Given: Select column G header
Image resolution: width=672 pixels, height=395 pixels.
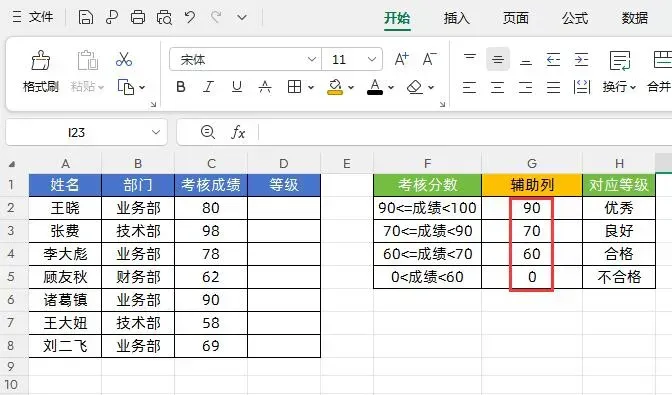Looking at the screenshot, I should pyautogui.click(x=532, y=163).
